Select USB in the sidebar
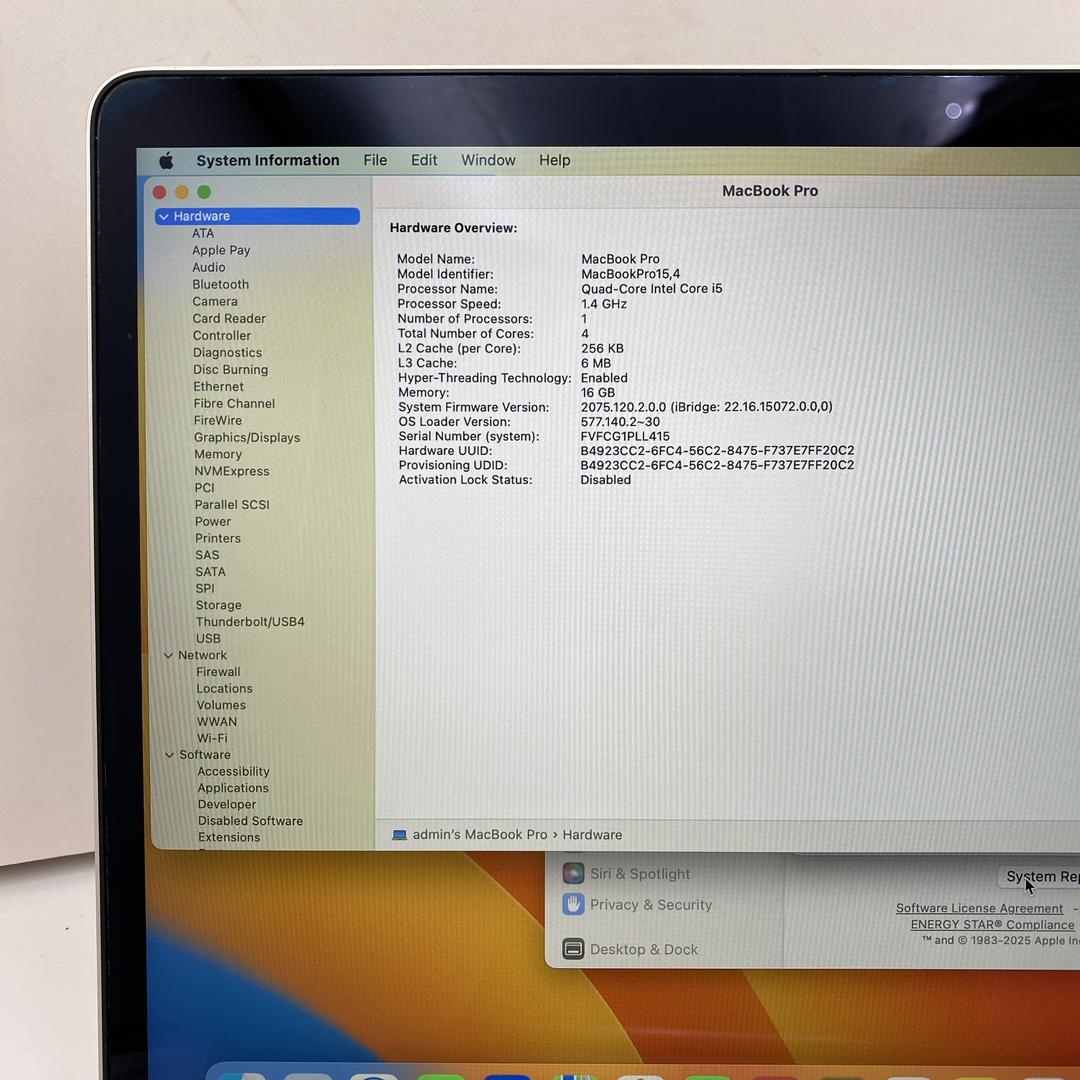 point(208,639)
